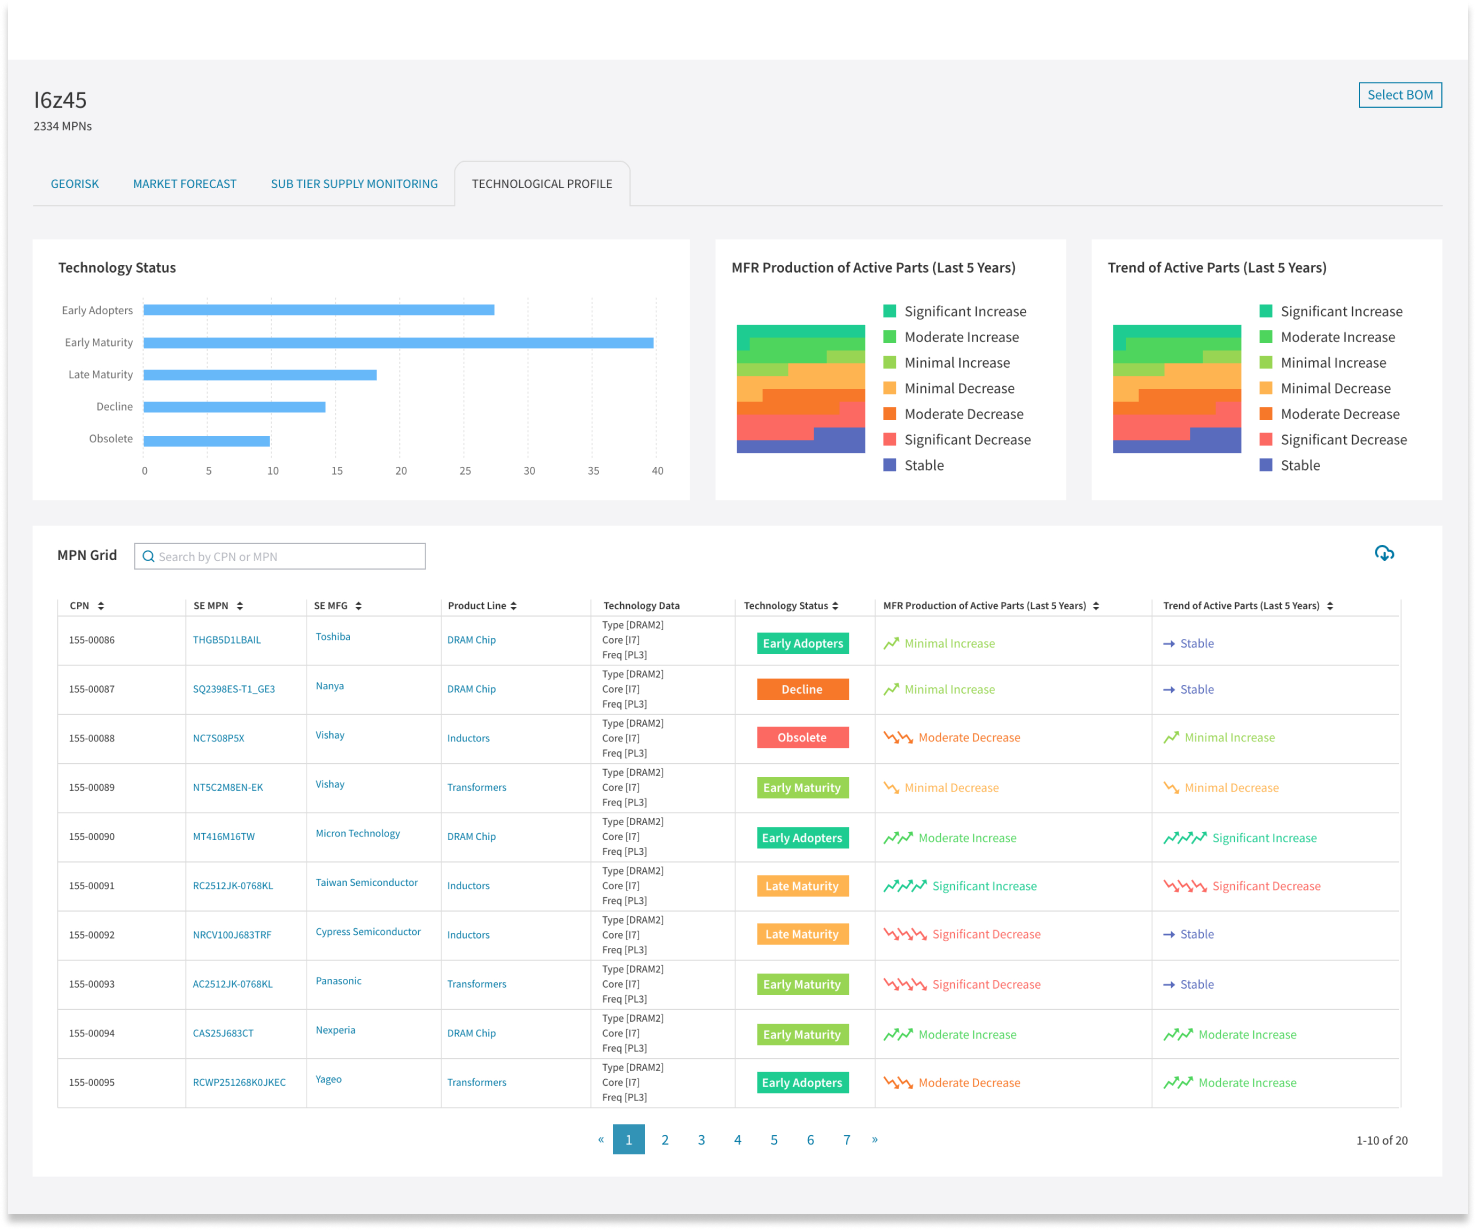The height and width of the screenshot is (1230, 1476).
Task: Switch to the GEORISK tab
Action: point(74,183)
